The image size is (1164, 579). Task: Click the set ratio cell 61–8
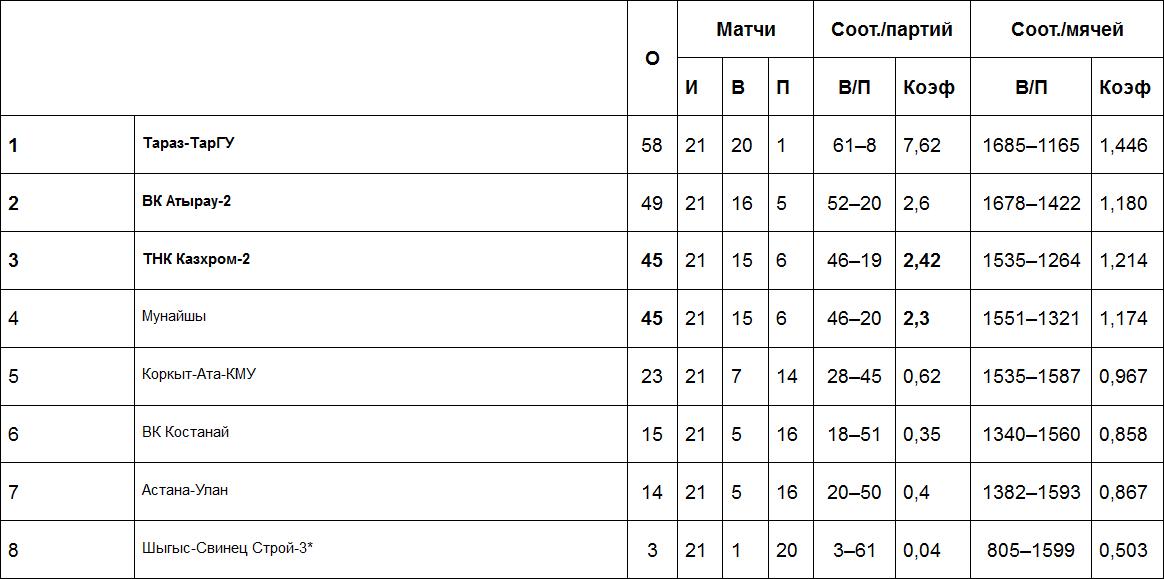(x=854, y=145)
